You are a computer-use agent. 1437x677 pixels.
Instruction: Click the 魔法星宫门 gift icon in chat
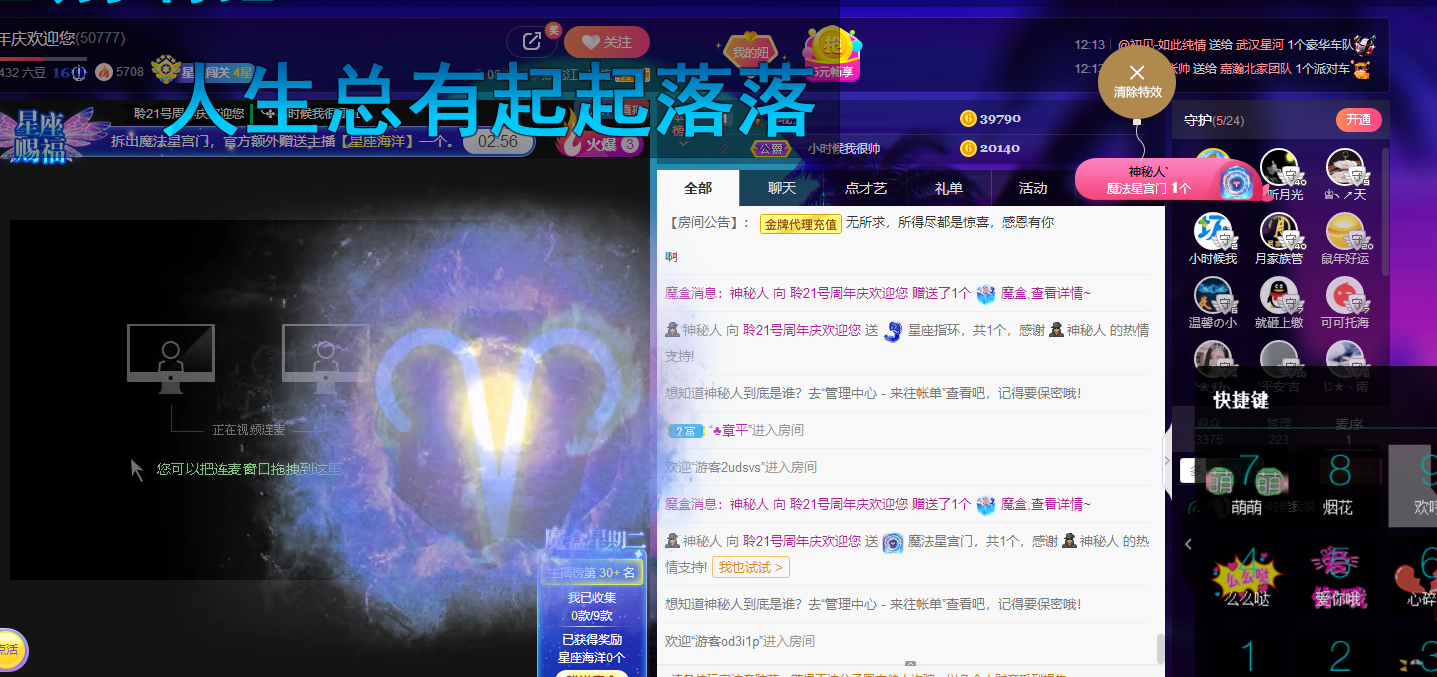[893, 542]
